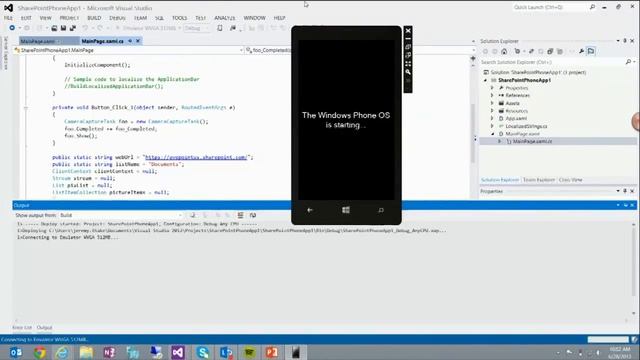Open the Show output from Build dropdown
This screenshot has height=360, width=640.
point(121,215)
